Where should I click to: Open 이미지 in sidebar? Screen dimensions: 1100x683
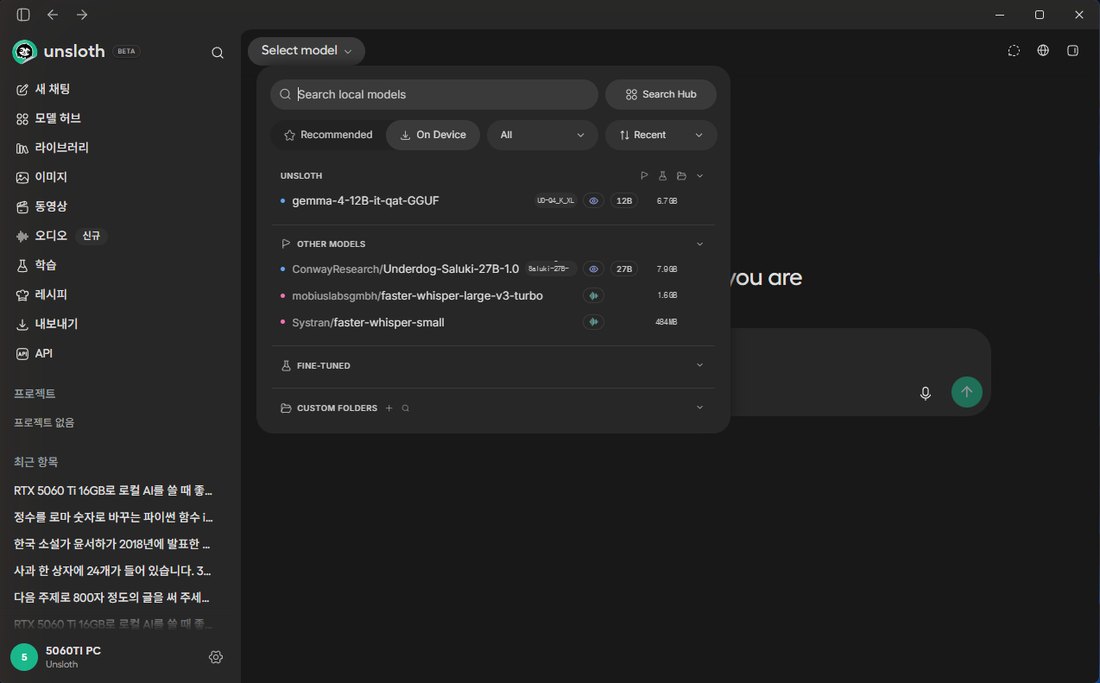tap(42, 177)
